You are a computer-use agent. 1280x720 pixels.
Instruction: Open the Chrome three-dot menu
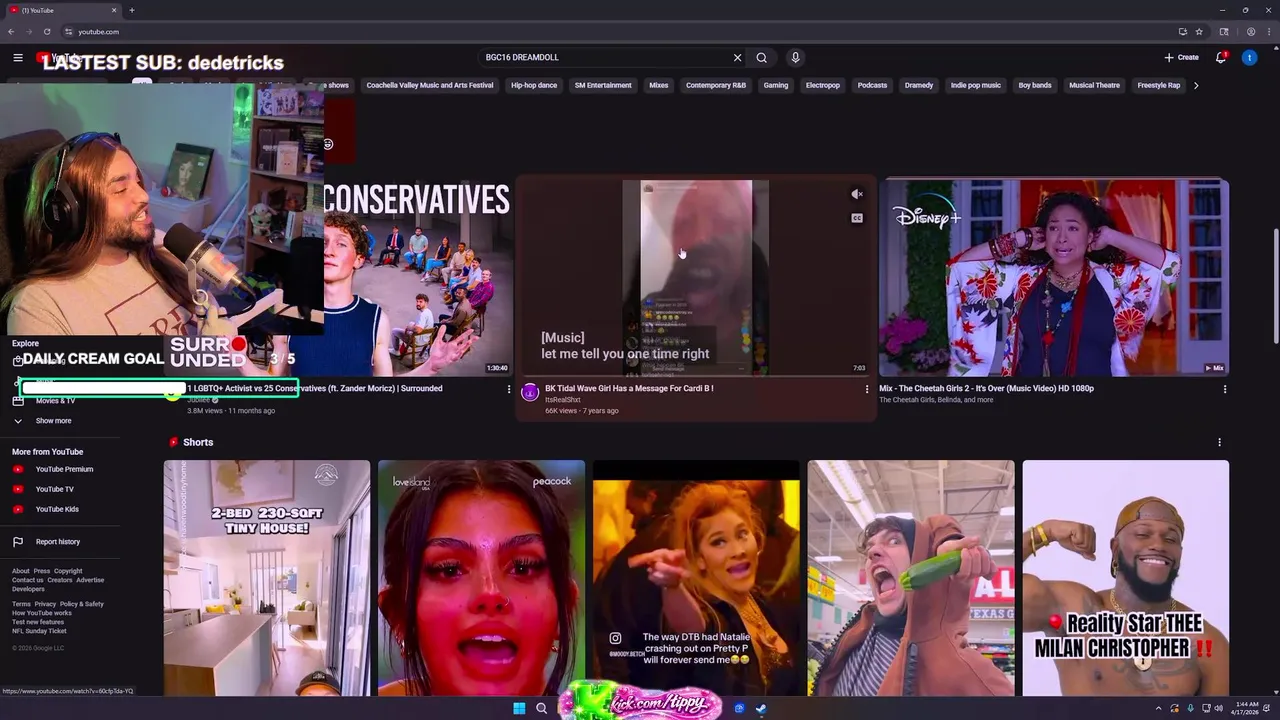tap(1267, 32)
